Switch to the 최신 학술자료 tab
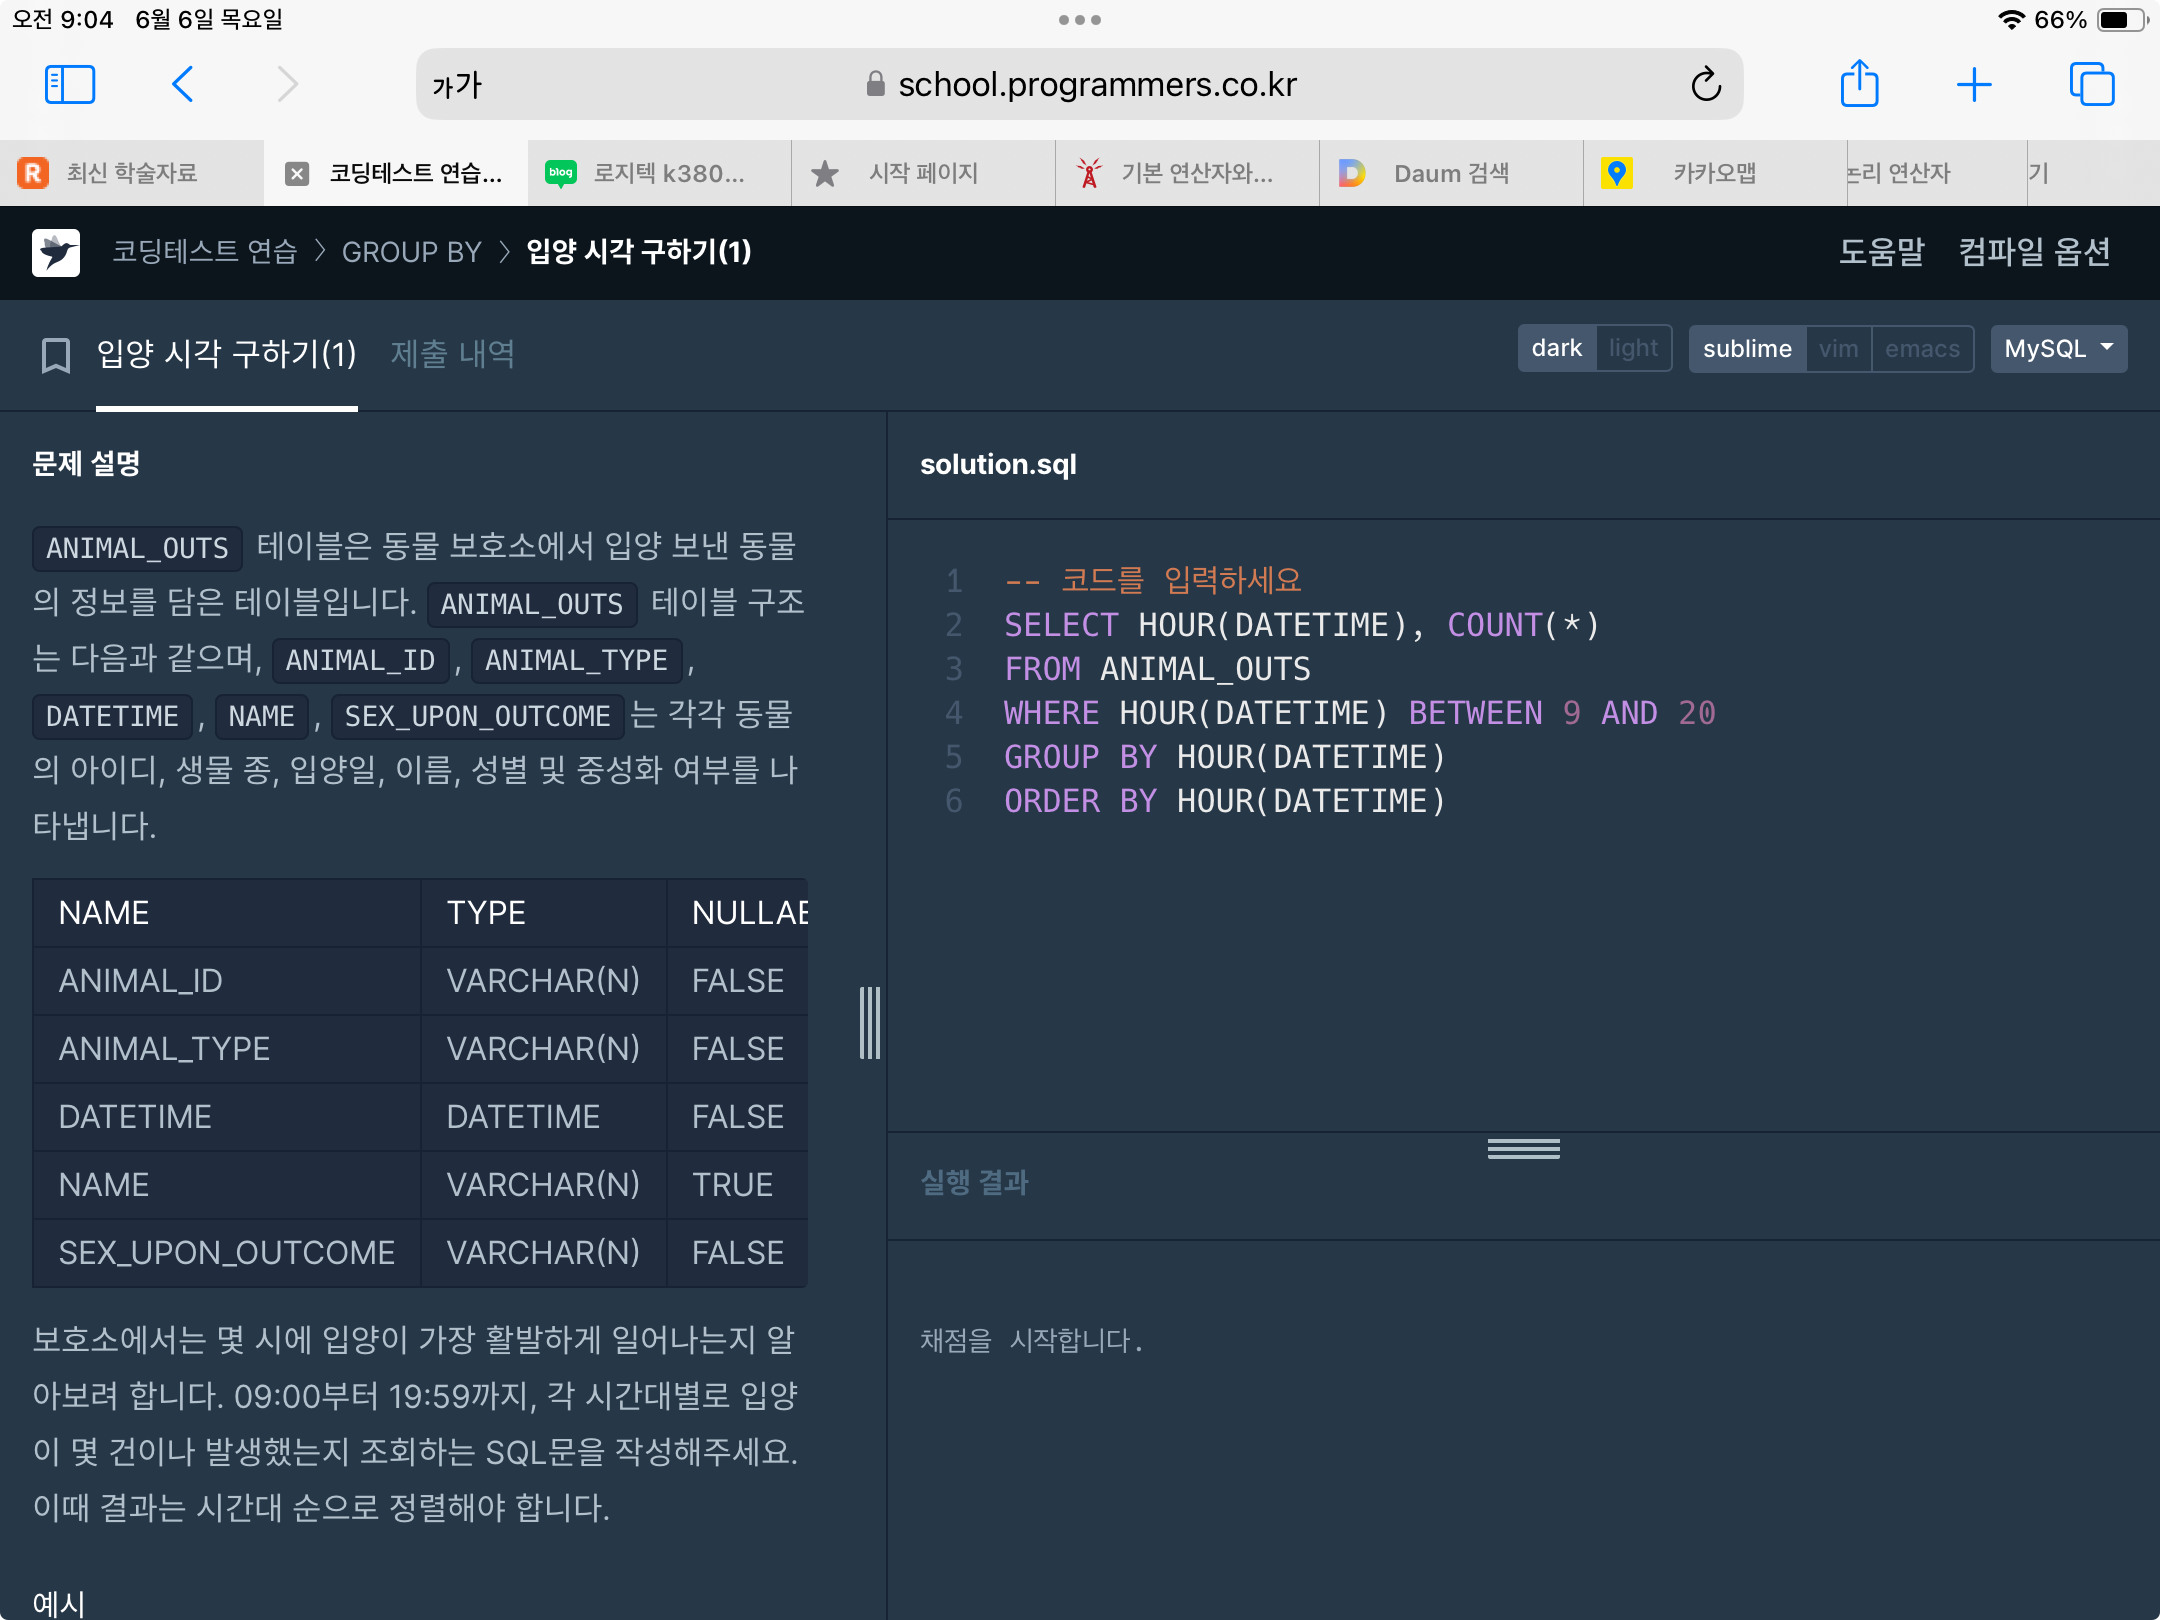This screenshot has height=1620, width=2160. pos(132,174)
